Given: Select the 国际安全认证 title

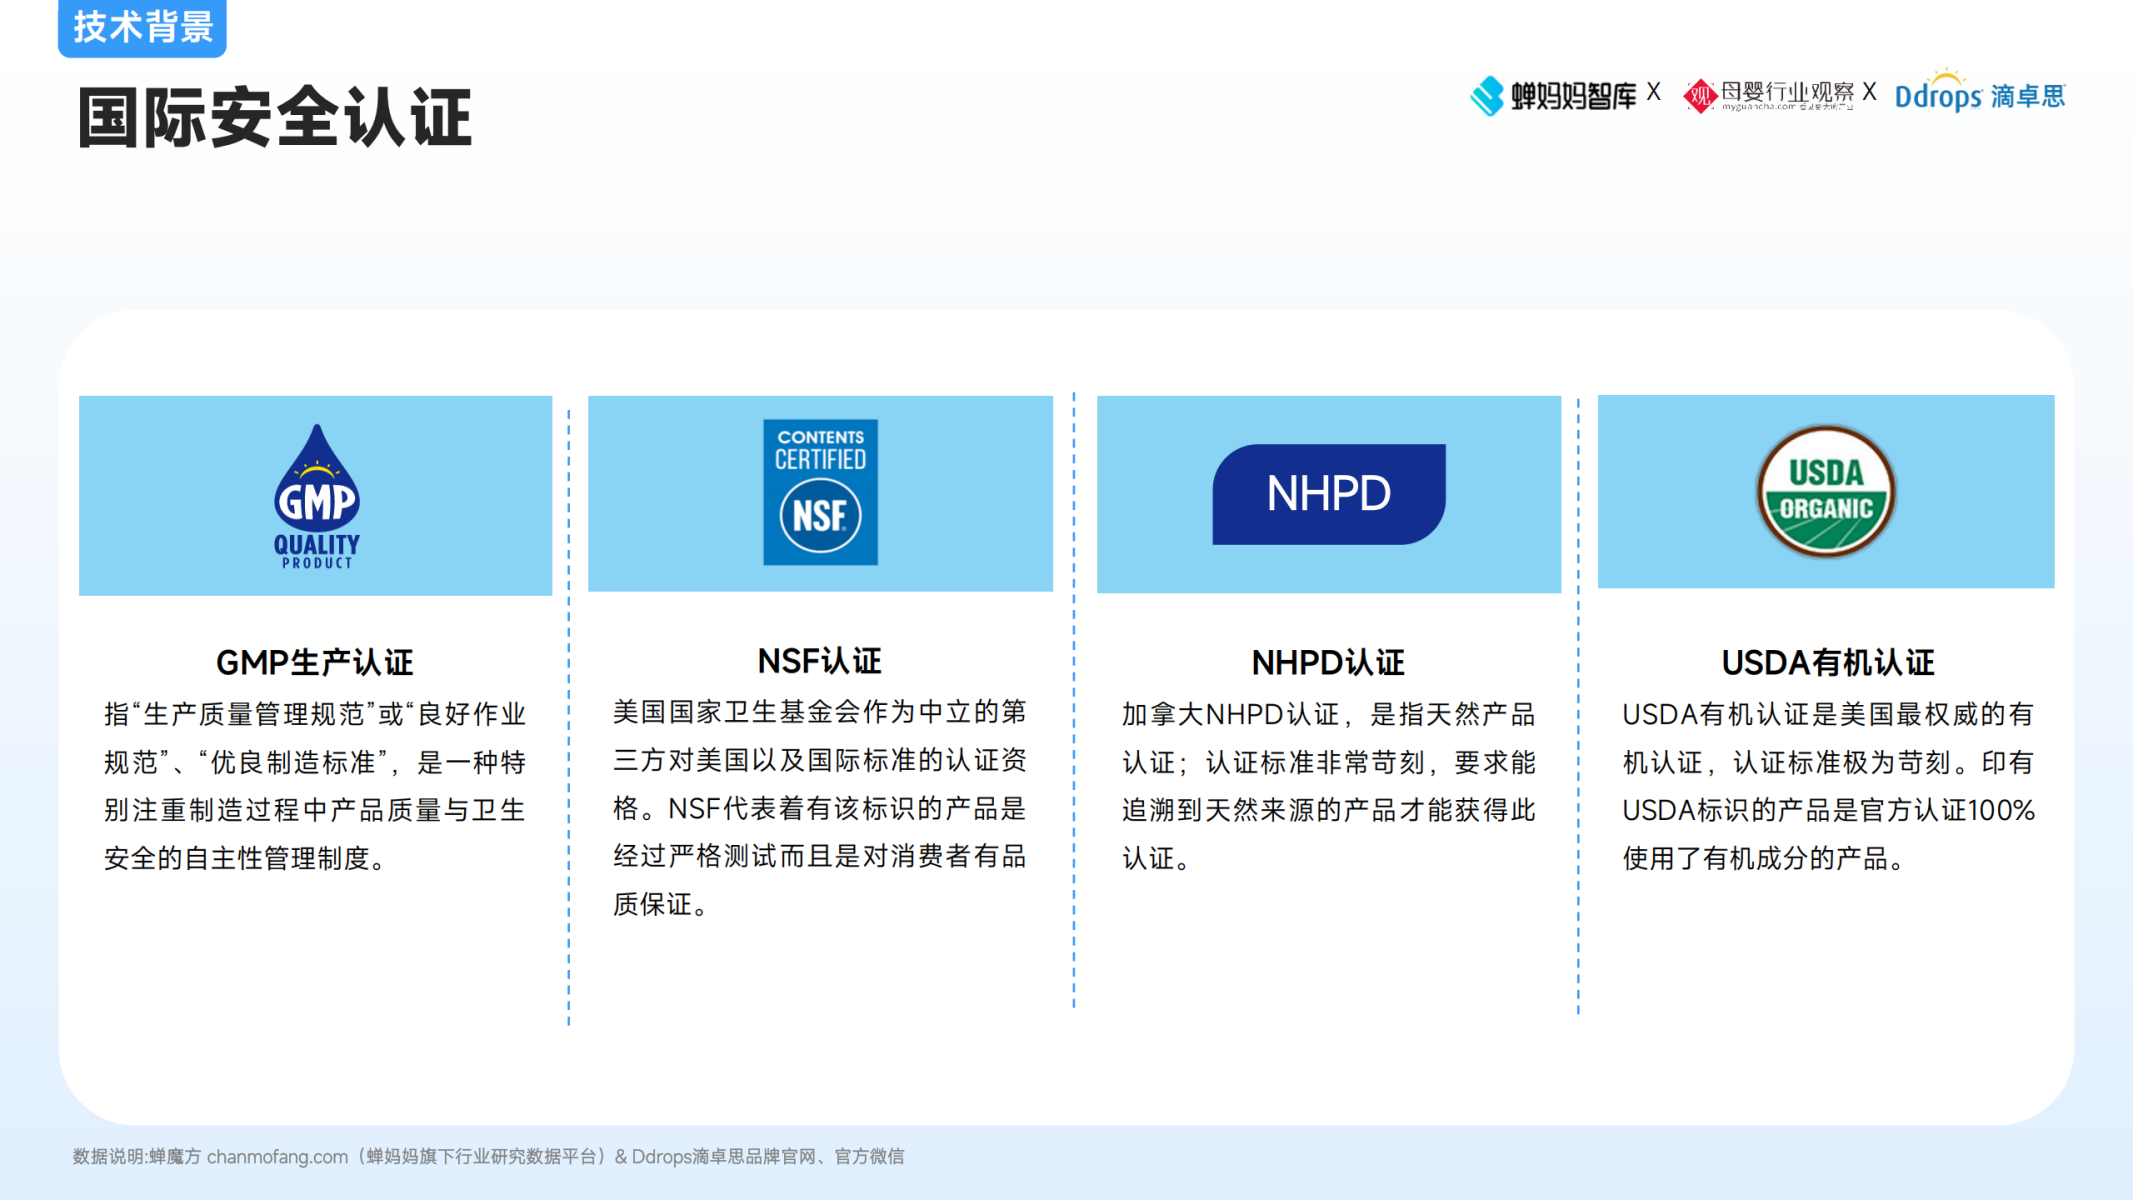Looking at the screenshot, I should click(x=275, y=118).
